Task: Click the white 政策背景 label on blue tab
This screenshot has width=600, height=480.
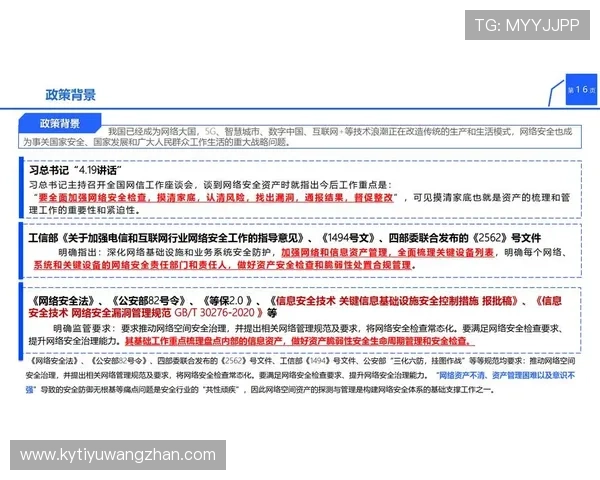Action: (x=60, y=123)
